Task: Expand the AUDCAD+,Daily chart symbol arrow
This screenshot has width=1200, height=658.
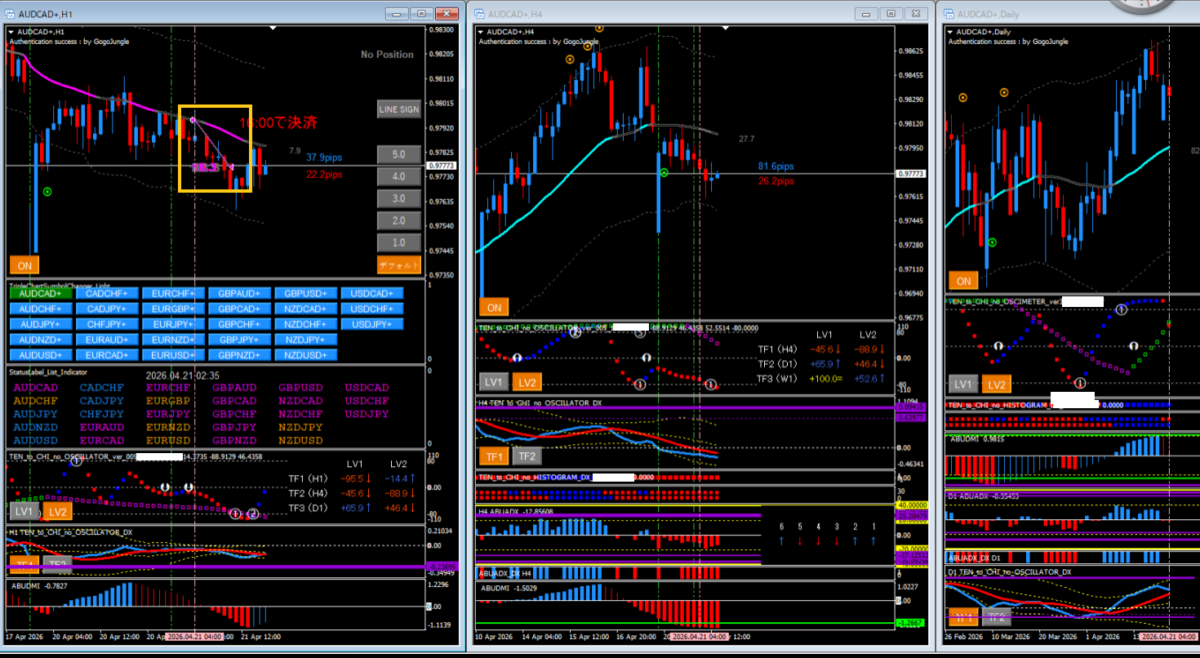Action: (951, 32)
